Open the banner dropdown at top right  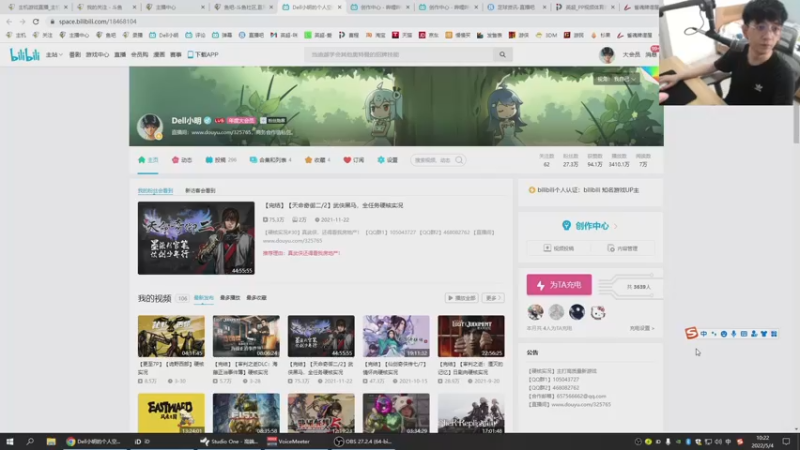(616, 79)
